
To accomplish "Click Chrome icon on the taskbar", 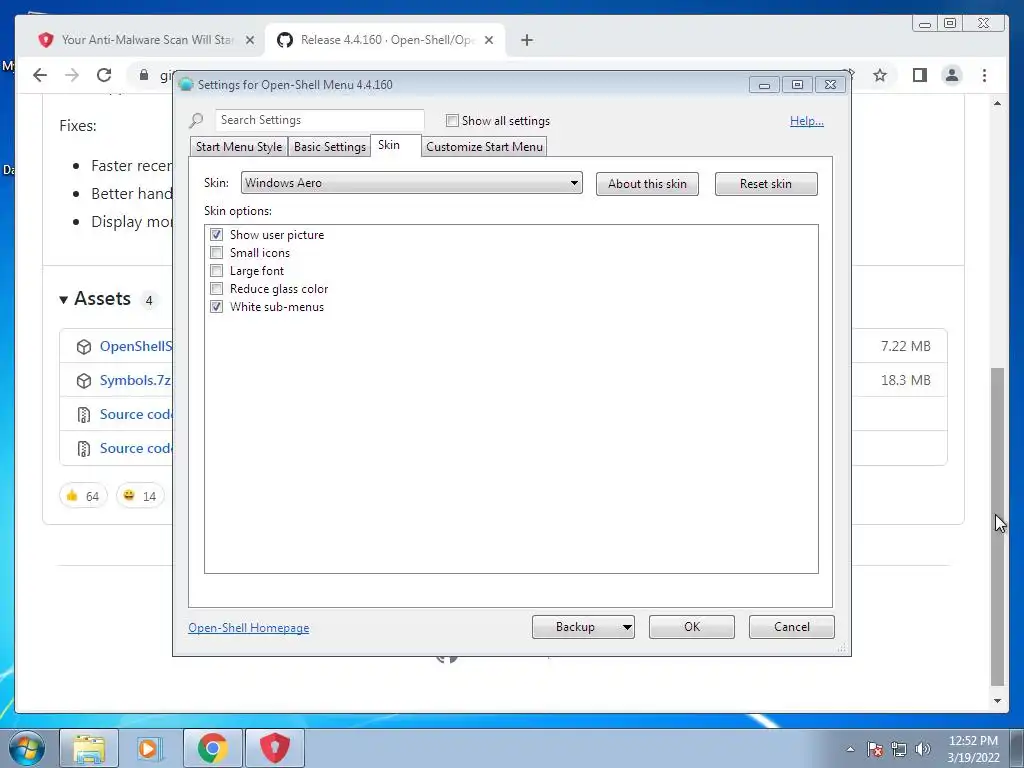I will pyautogui.click(x=212, y=748).
